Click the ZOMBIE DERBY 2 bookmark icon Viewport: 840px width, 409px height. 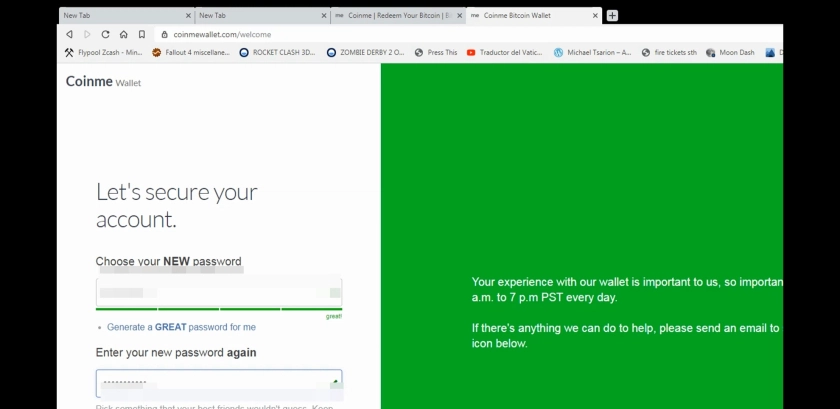point(331,53)
